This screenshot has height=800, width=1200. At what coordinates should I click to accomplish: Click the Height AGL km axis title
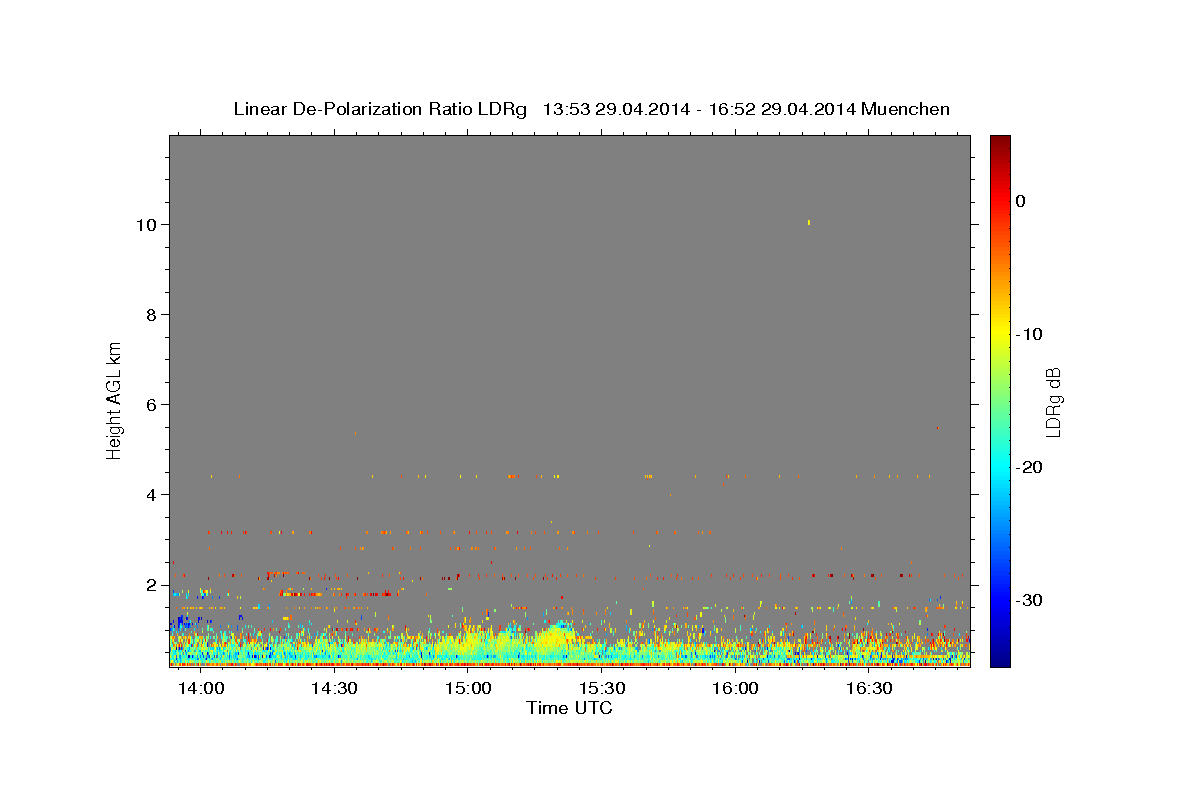point(114,398)
